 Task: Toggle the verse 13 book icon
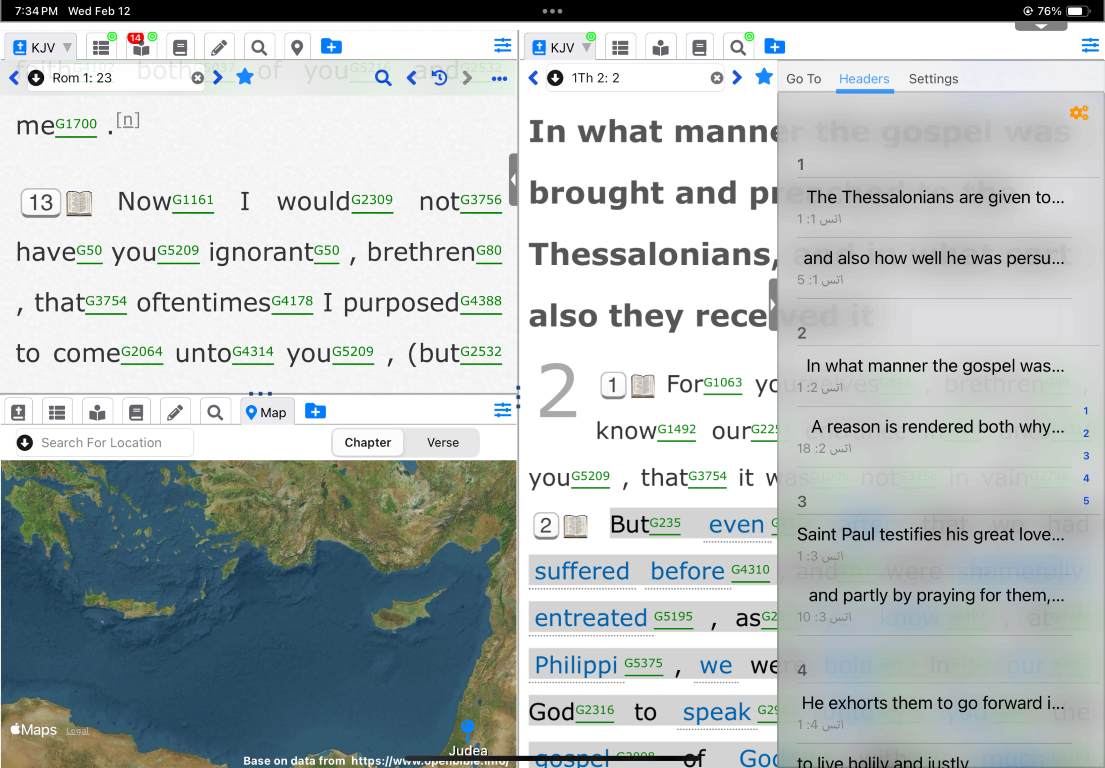pyautogui.click(x=79, y=203)
